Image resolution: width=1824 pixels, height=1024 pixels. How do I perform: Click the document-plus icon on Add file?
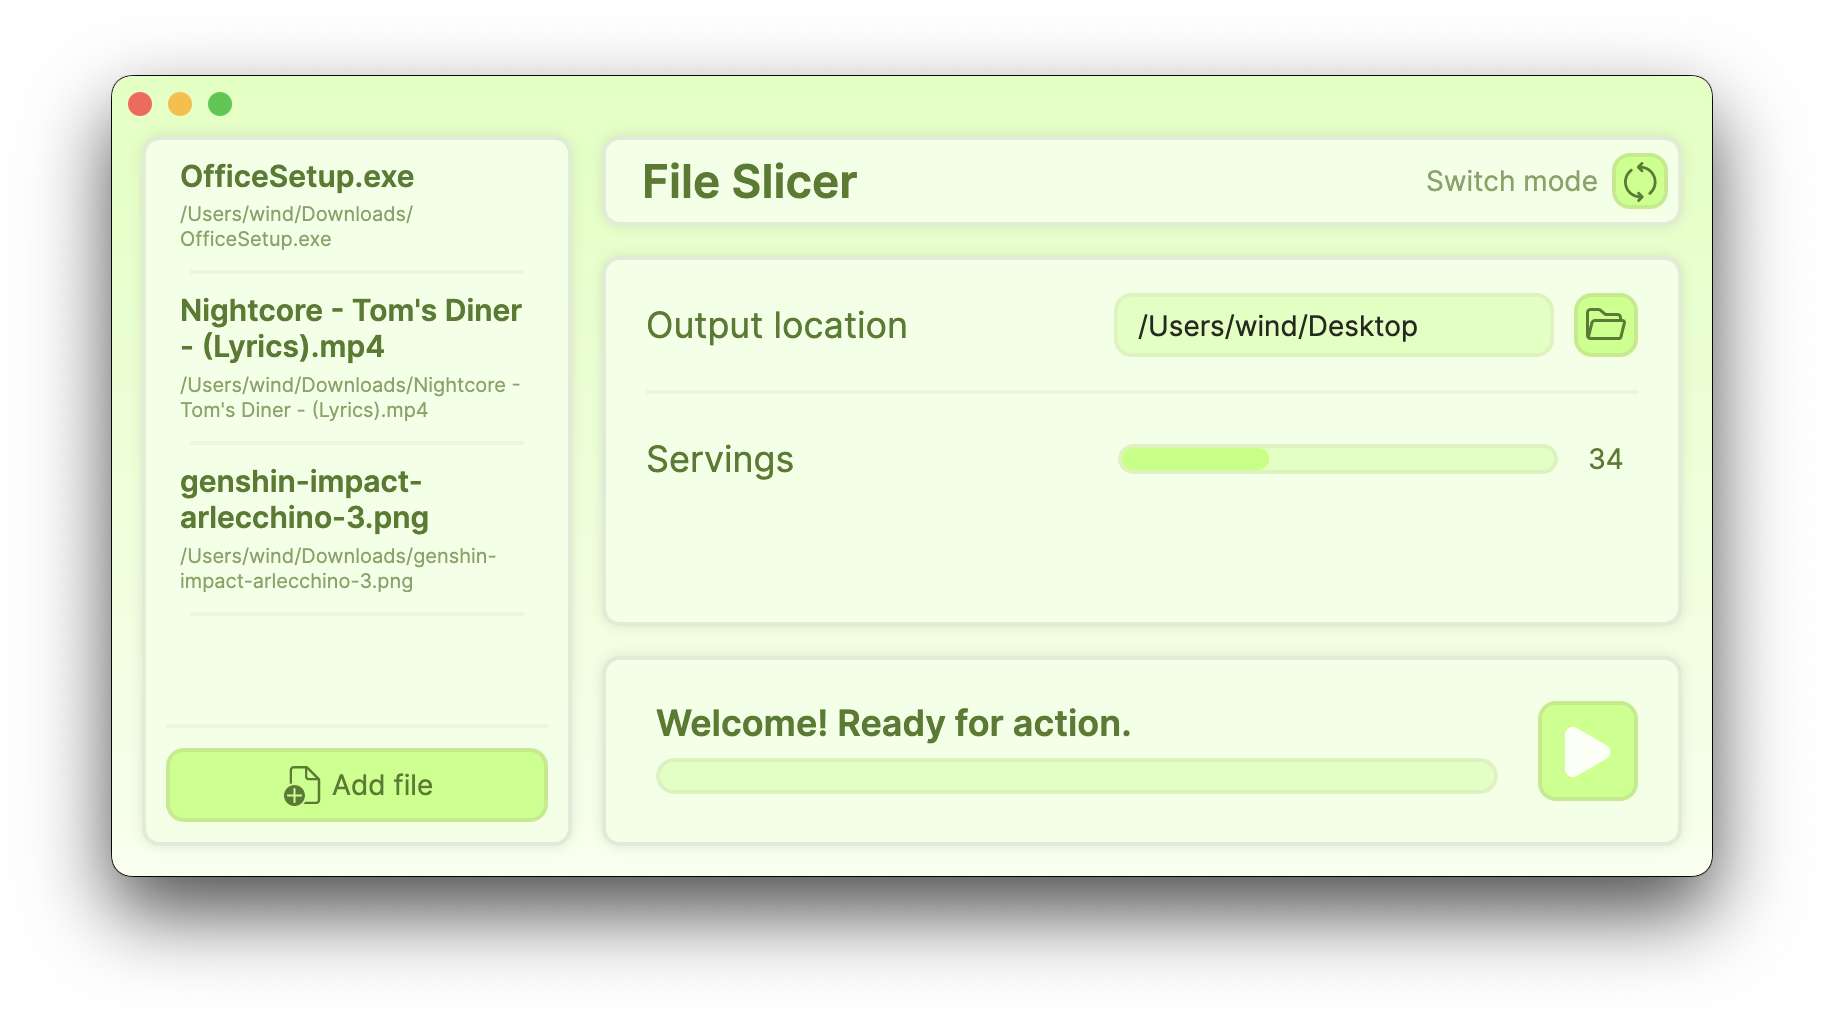[x=301, y=785]
